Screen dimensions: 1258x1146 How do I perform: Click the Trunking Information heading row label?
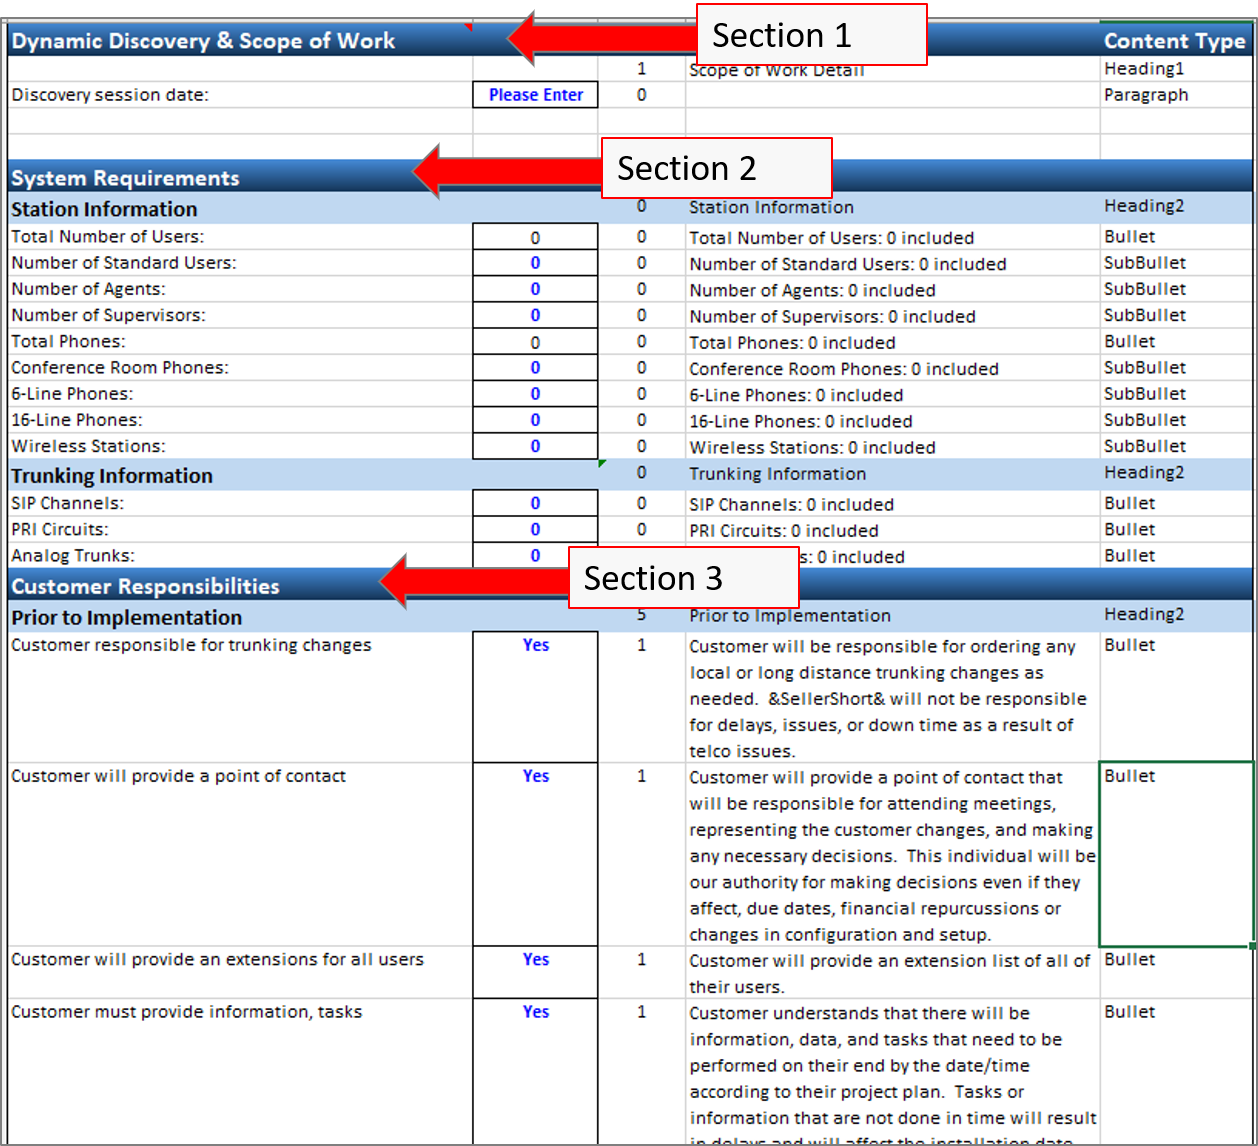tap(112, 476)
